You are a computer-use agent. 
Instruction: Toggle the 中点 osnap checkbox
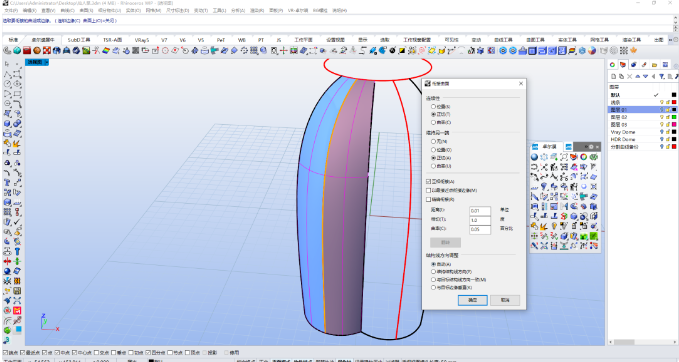[57, 352]
